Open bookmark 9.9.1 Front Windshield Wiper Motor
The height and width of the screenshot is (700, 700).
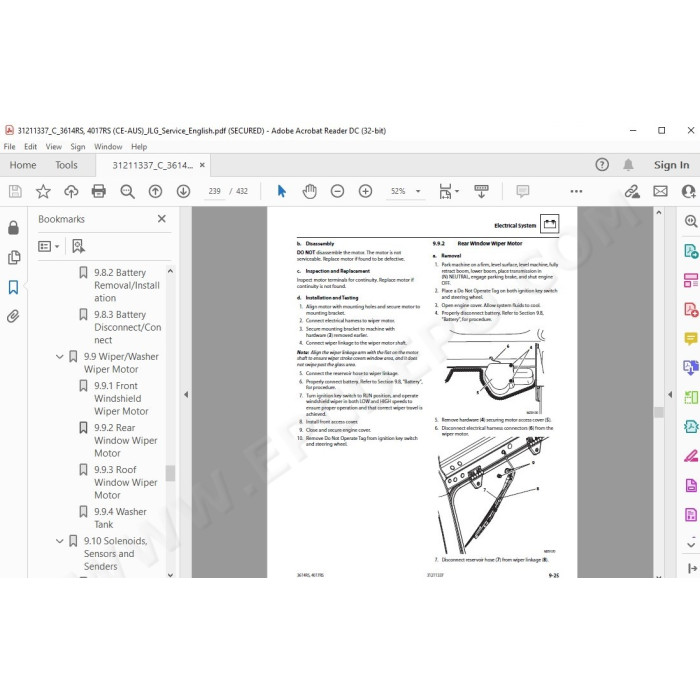121,398
